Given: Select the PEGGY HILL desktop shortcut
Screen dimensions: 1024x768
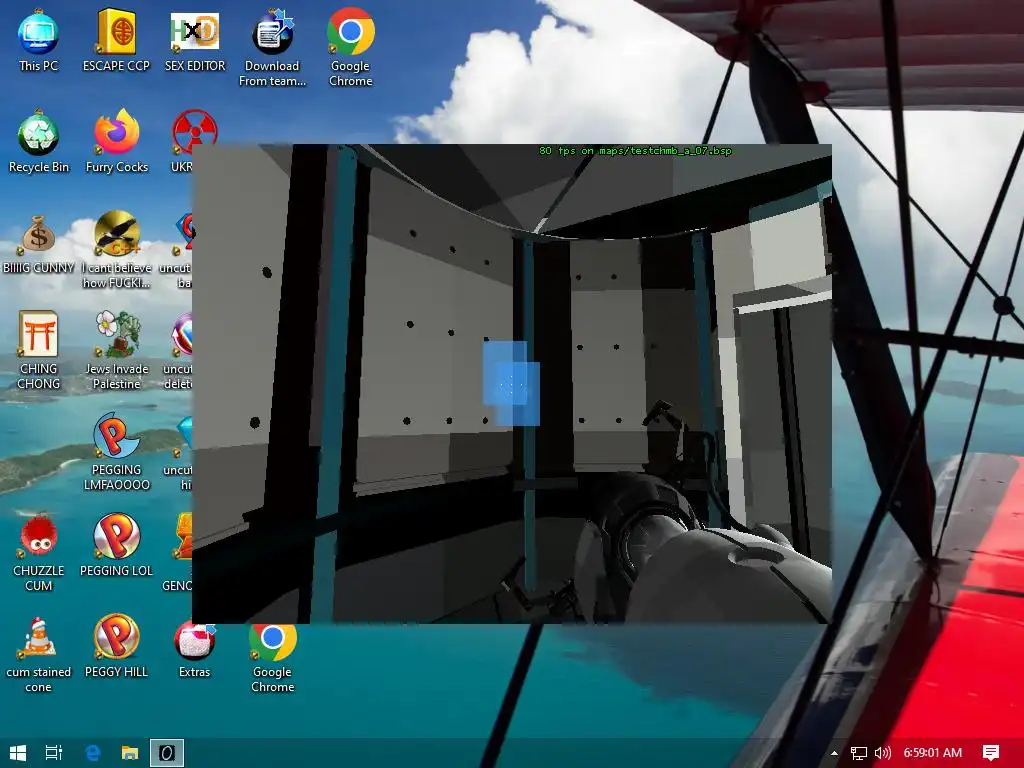Looking at the screenshot, I should (116, 647).
